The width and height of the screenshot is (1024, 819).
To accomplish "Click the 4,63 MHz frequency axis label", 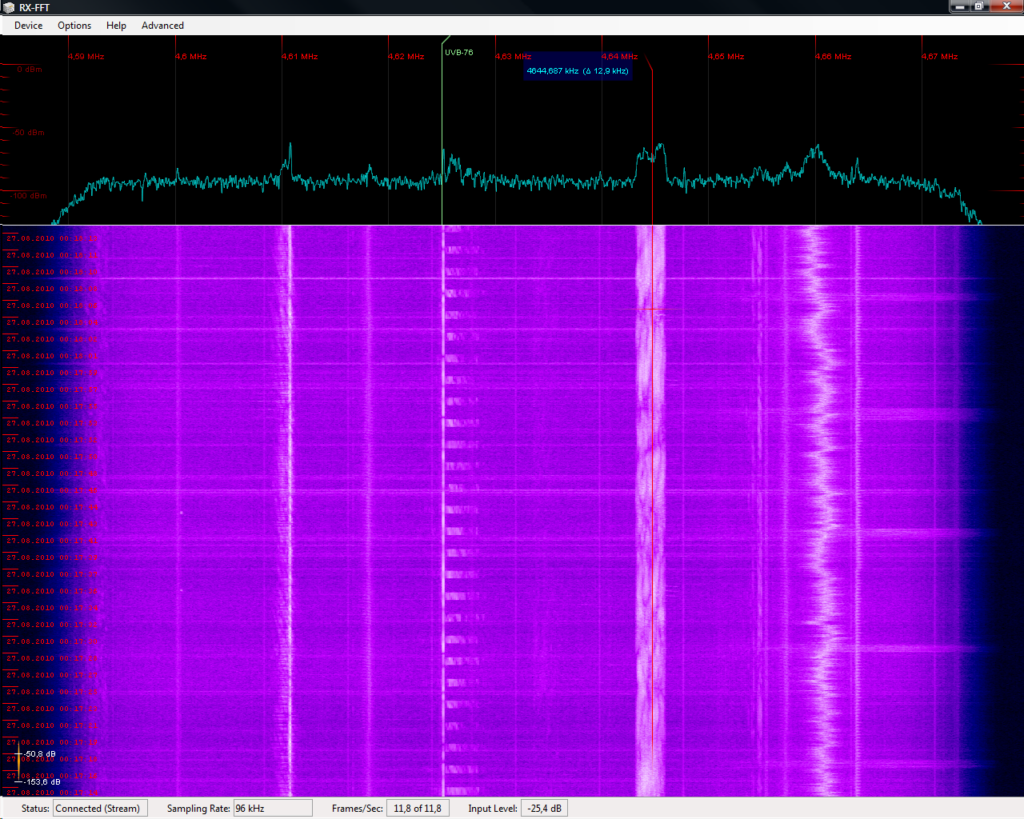I will [513, 57].
